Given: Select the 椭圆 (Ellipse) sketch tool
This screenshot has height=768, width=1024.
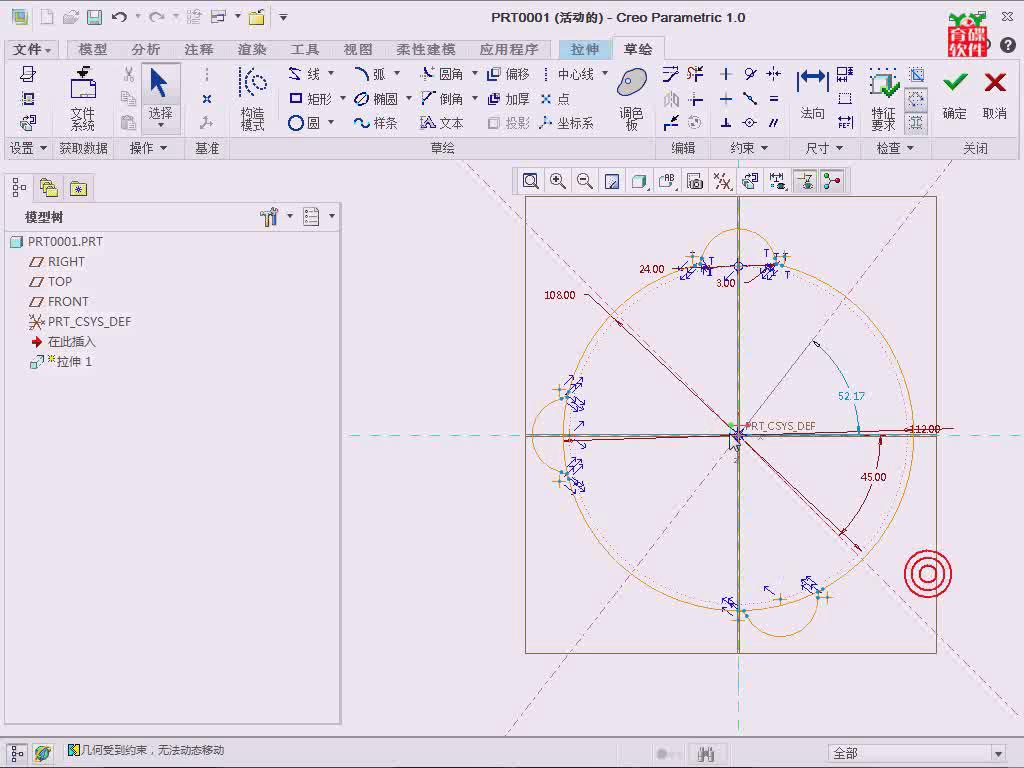Looking at the screenshot, I should pyautogui.click(x=376, y=99).
